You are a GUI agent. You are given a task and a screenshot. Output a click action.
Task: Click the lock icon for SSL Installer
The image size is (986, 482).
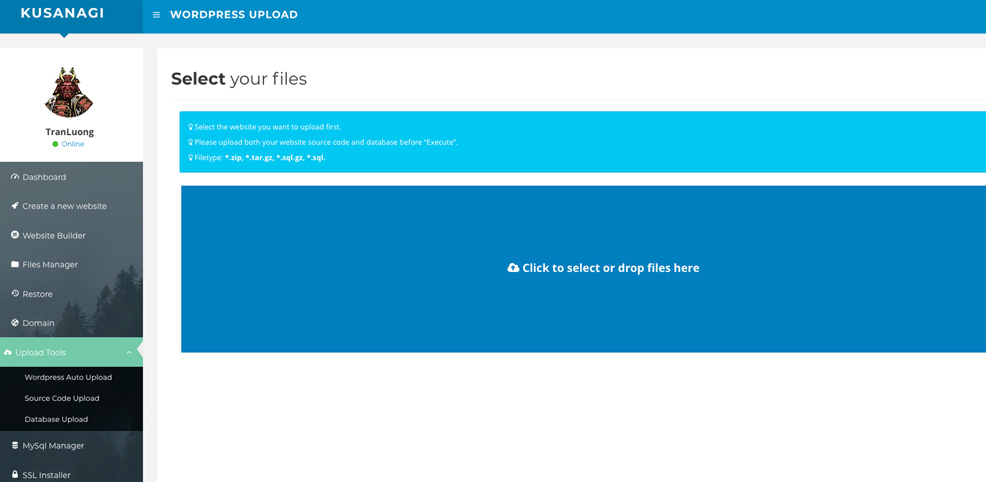tap(15, 475)
